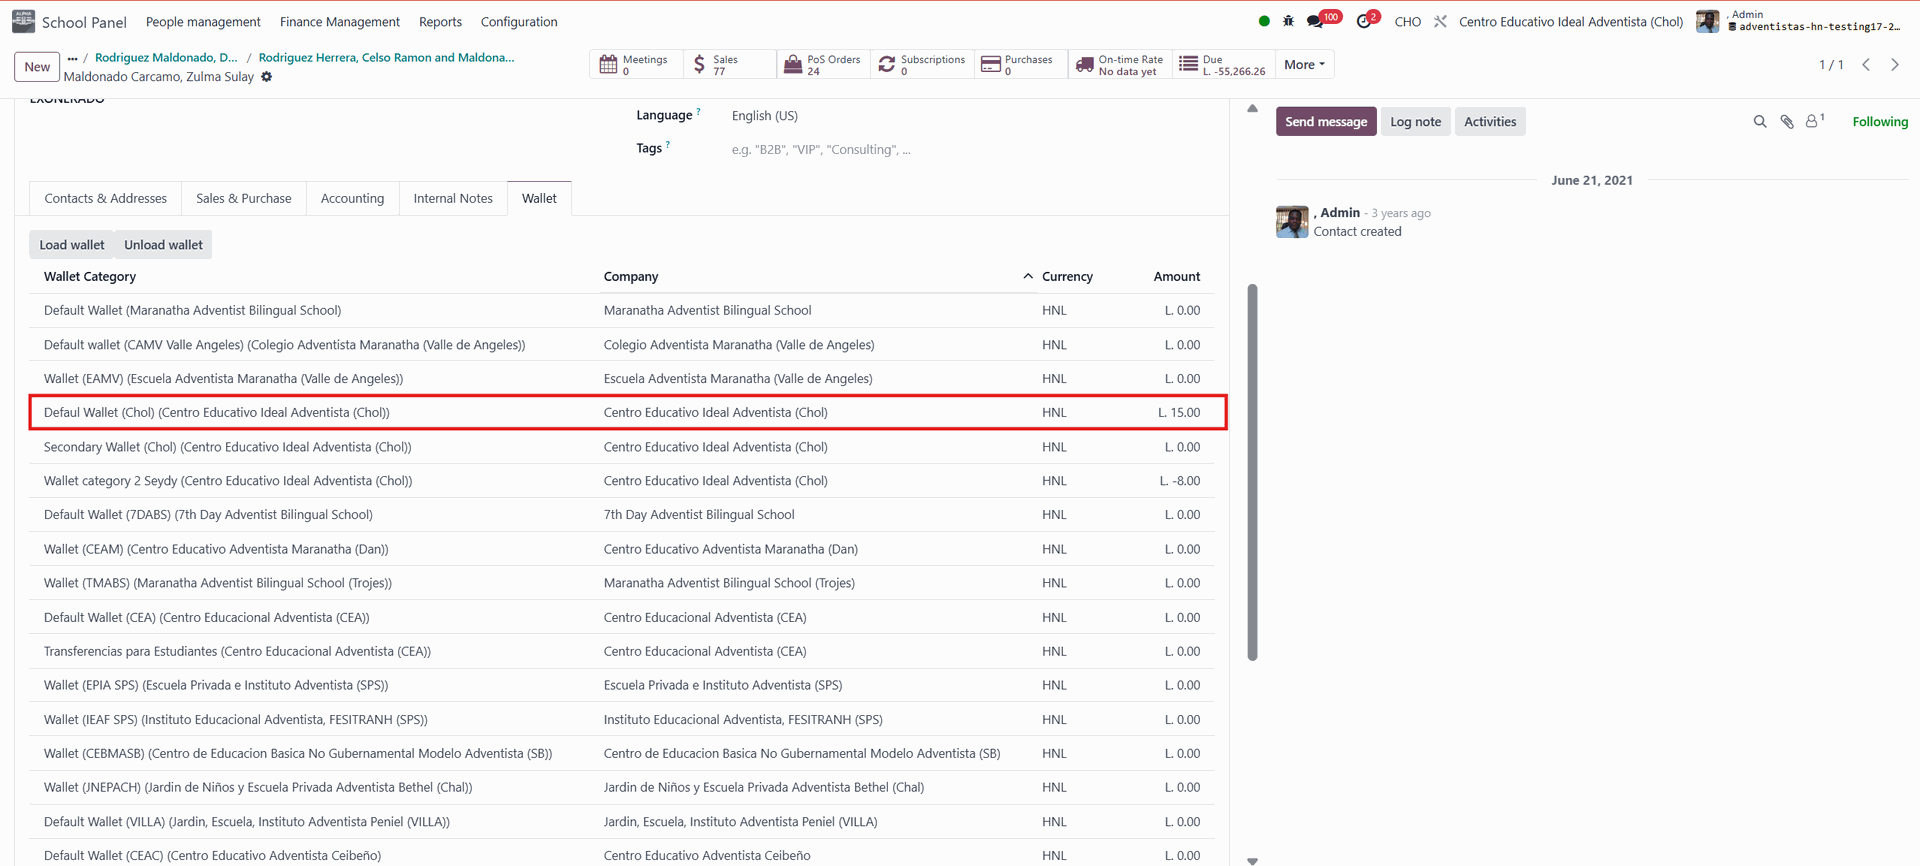Click the Log note button
This screenshot has height=866, width=1920.
(x=1416, y=122)
